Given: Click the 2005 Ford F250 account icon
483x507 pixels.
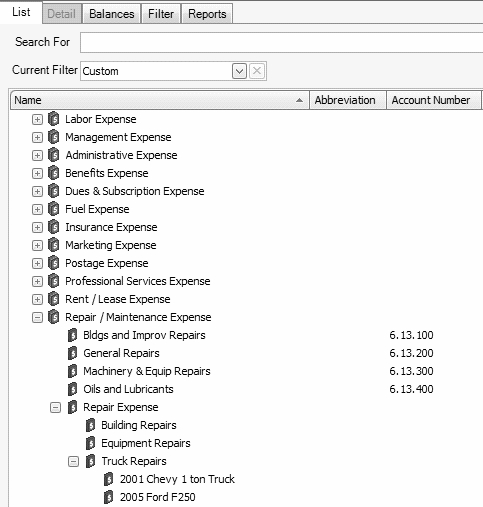Looking at the screenshot, I should 108,497.
